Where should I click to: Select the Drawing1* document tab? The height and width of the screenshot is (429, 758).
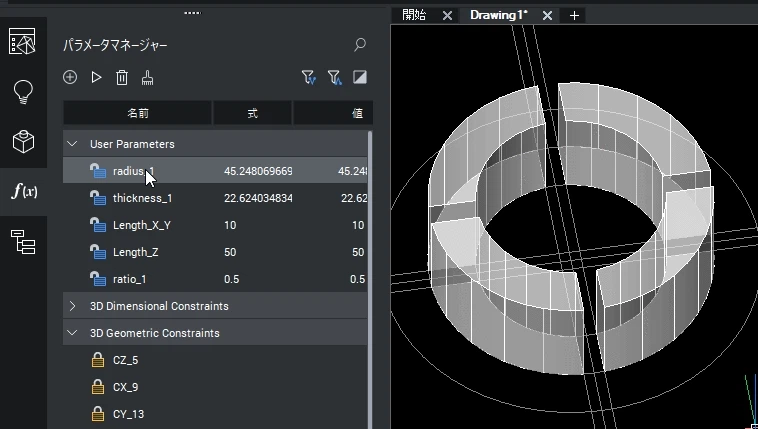click(x=498, y=15)
